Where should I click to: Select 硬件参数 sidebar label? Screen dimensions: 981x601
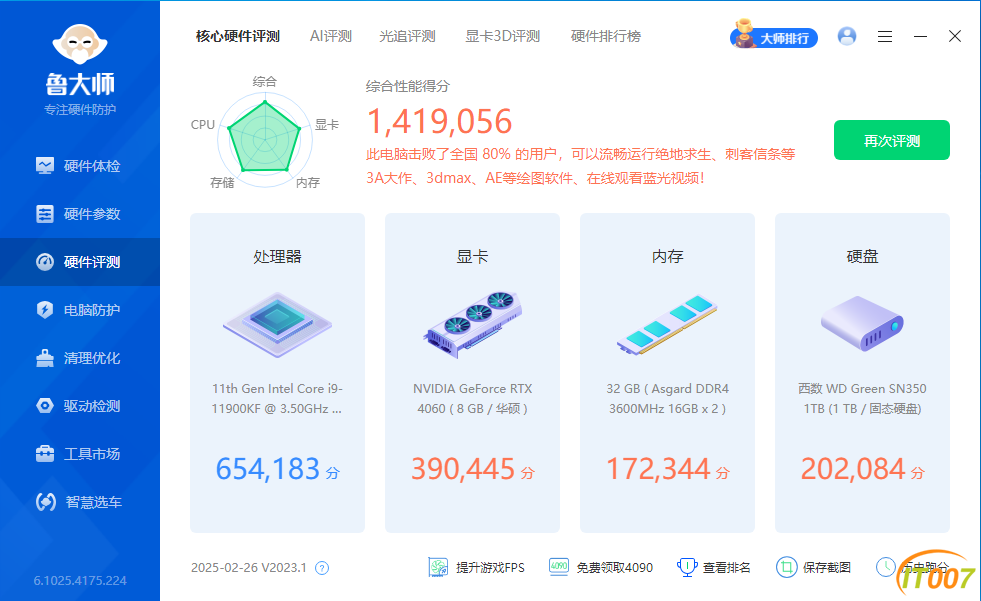tap(92, 215)
